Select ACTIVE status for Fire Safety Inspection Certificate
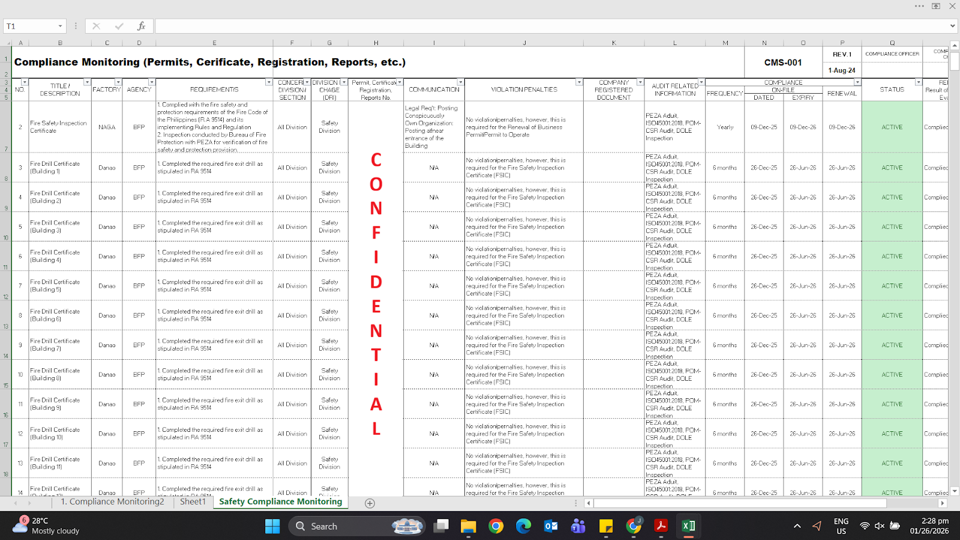Viewport: 960px width, 540px height. click(x=892, y=127)
